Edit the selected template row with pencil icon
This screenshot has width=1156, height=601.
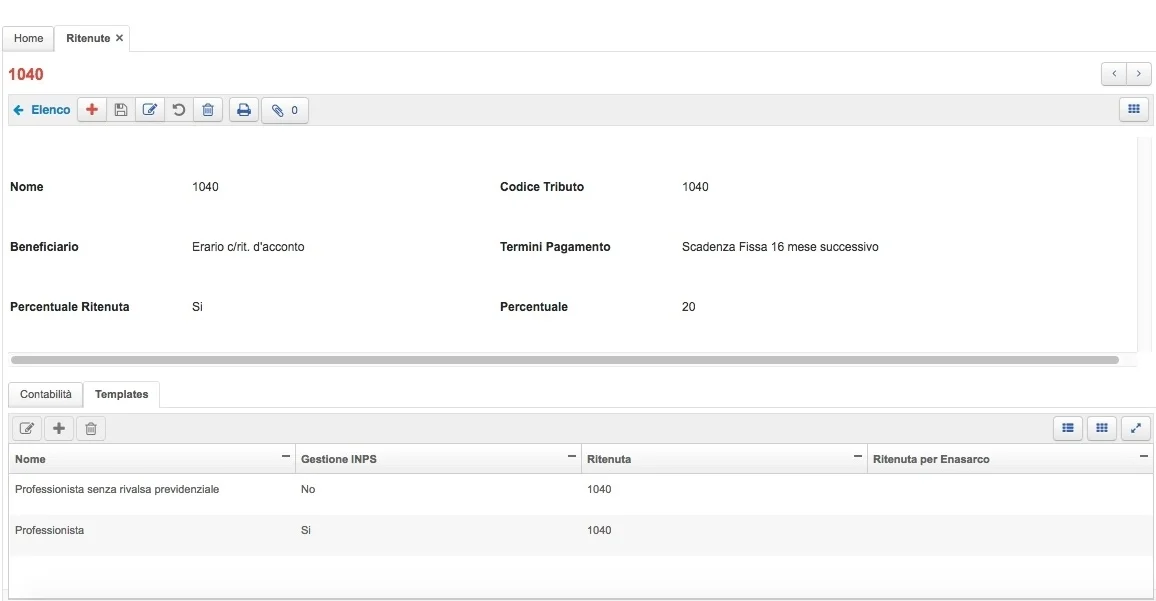27,428
